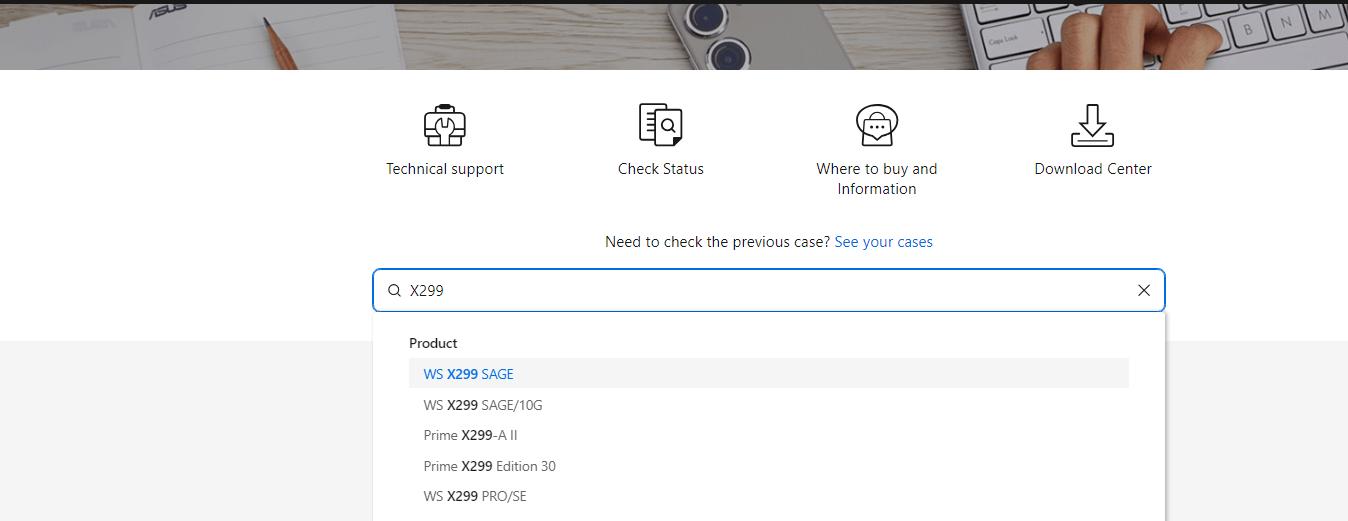Open the See your cases link

(x=883, y=242)
